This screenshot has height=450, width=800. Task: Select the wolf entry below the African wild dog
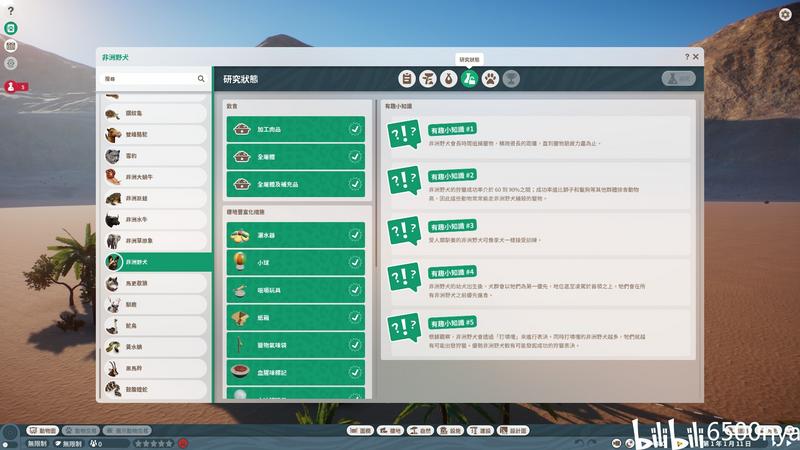tap(155, 283)
